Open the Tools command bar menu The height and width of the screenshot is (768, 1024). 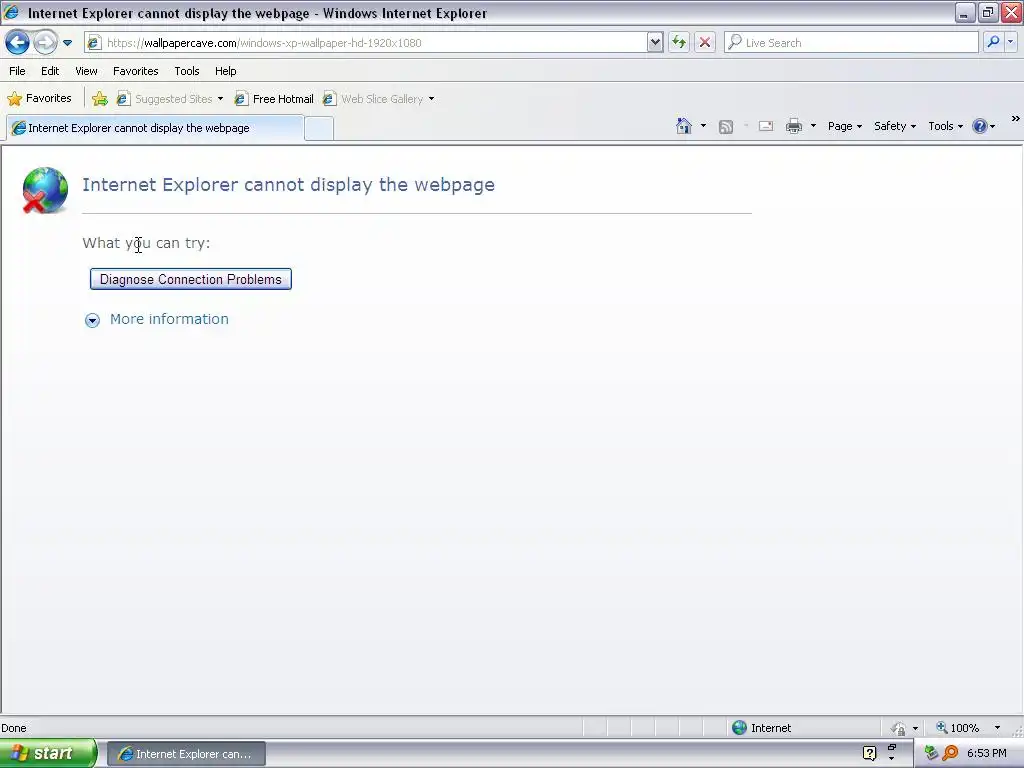[945, 126]
